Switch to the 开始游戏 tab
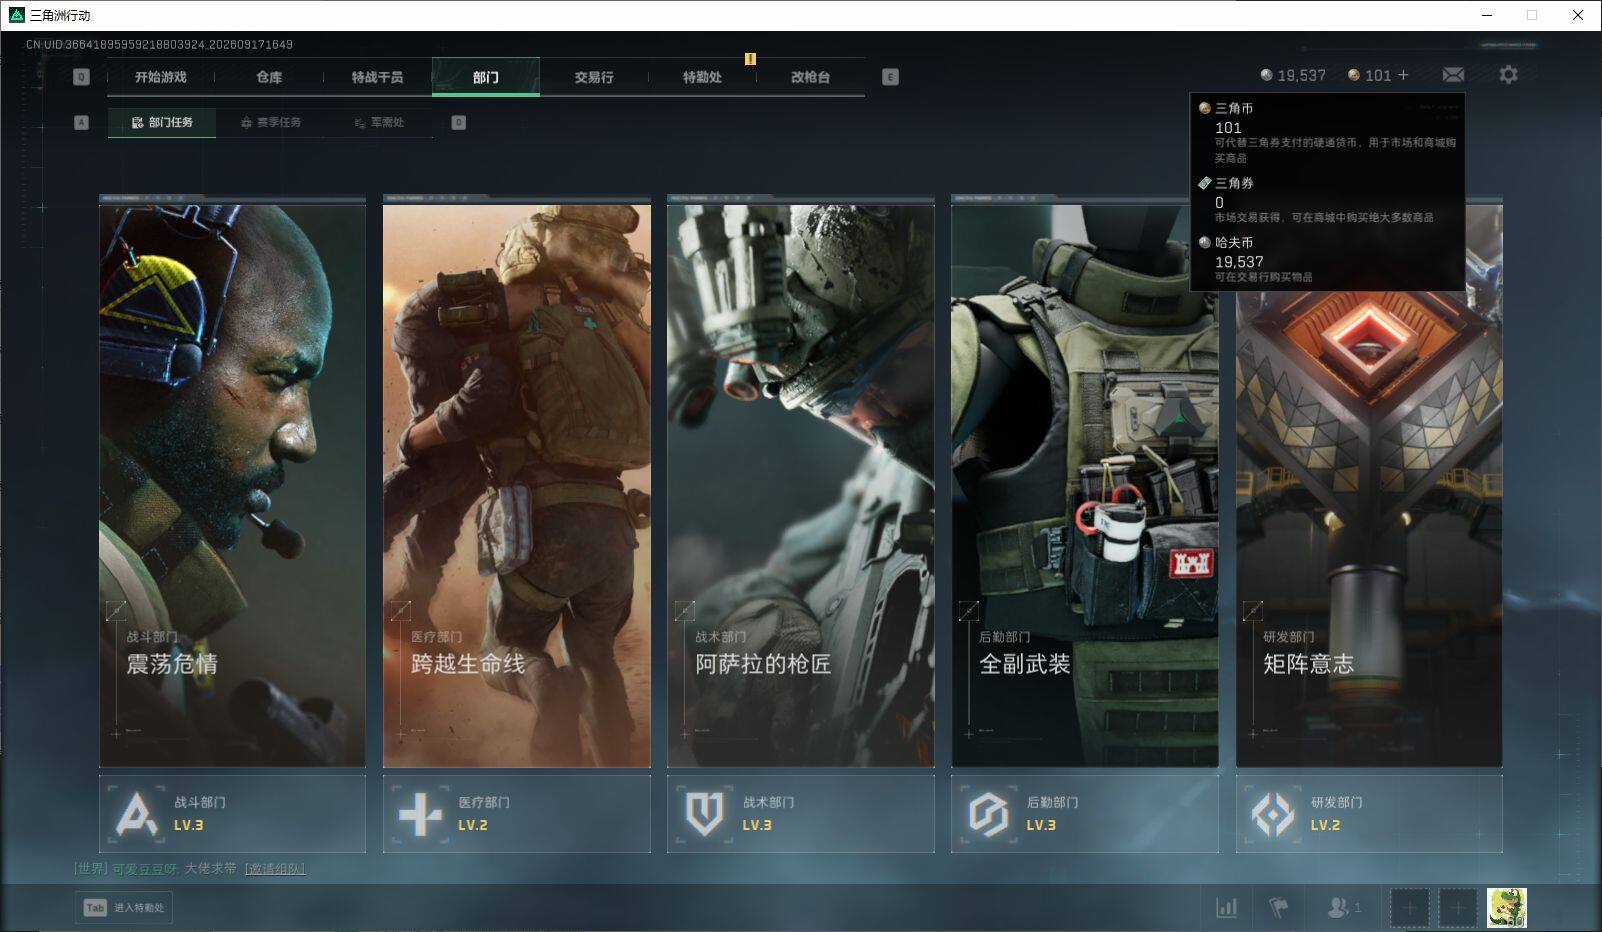This screenshot has height=932, width=1602. point(161,77)
